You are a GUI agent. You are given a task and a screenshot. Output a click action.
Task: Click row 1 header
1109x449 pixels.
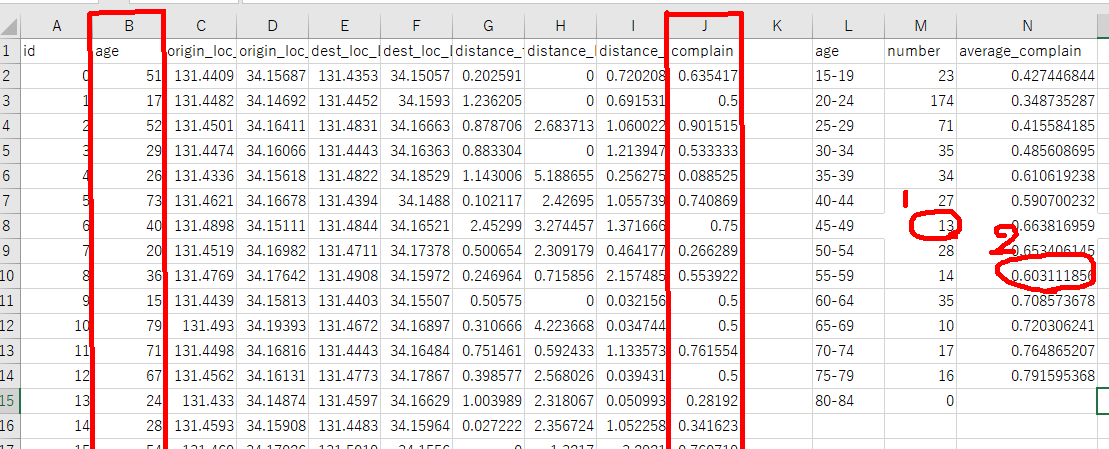pos(8,51)
